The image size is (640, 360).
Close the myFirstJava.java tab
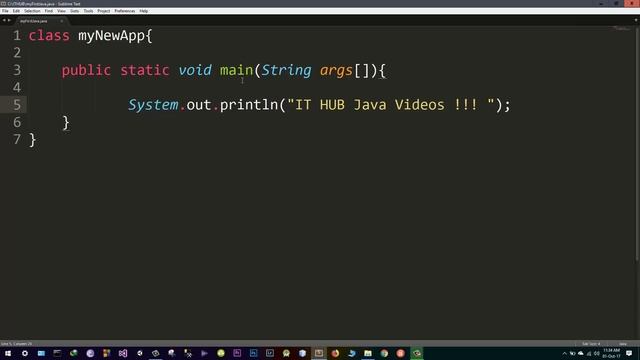(62, 21)
